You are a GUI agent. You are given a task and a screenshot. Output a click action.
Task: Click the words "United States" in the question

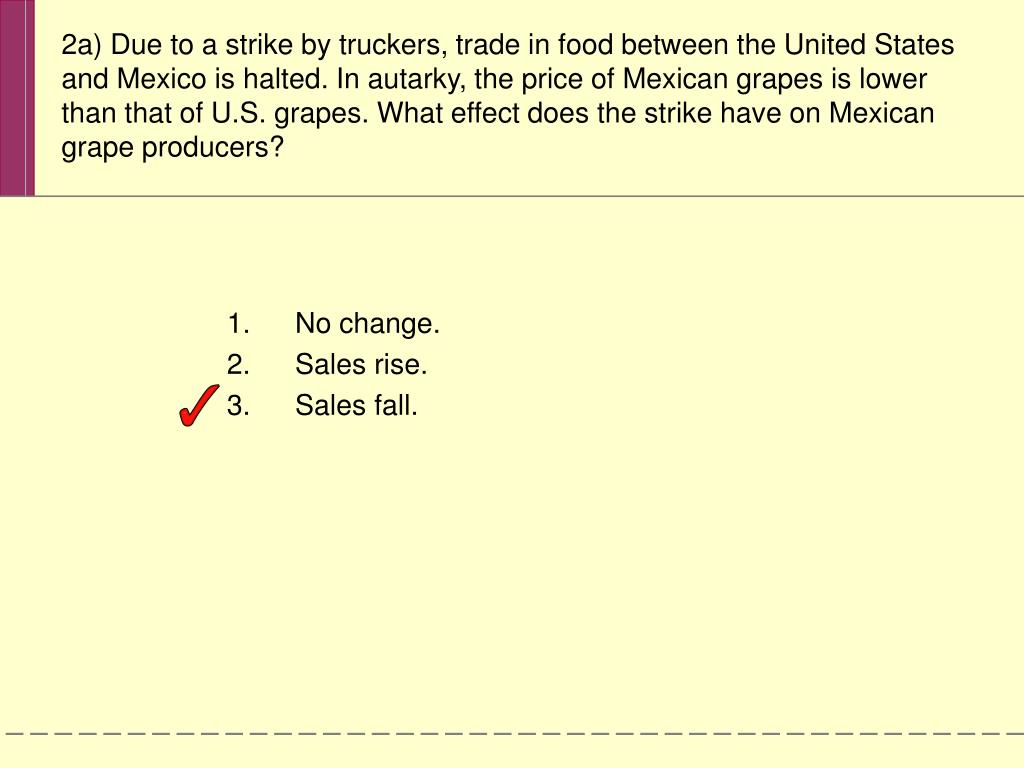click(x=869, y=44)
